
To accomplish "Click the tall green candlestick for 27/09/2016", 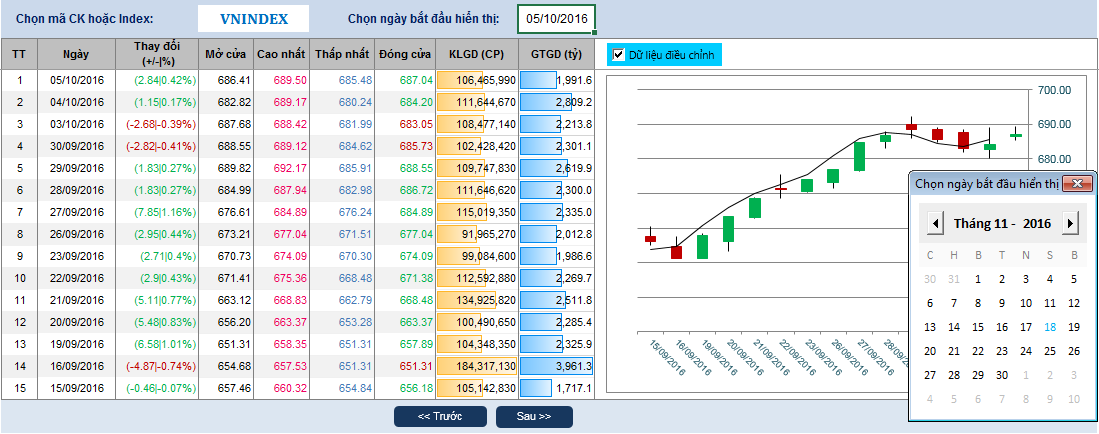I will (859, 156).
